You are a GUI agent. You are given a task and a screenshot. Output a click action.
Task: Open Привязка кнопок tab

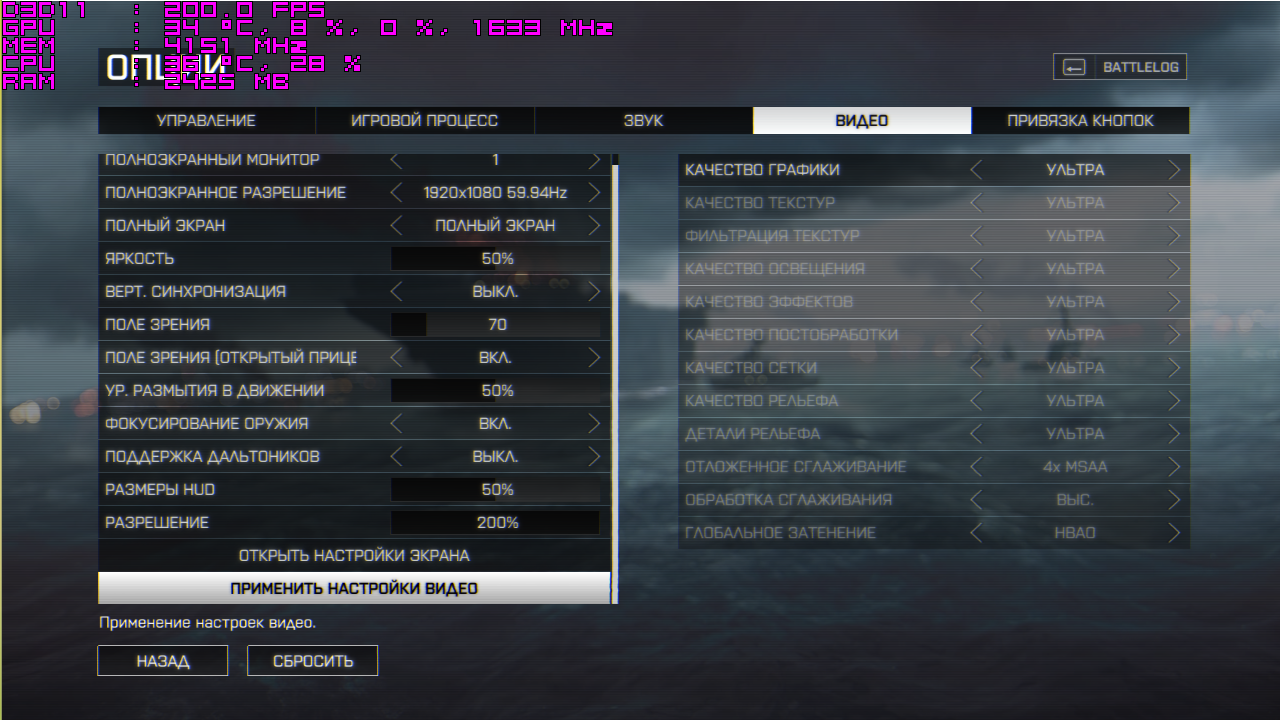tap(1080, 121)
